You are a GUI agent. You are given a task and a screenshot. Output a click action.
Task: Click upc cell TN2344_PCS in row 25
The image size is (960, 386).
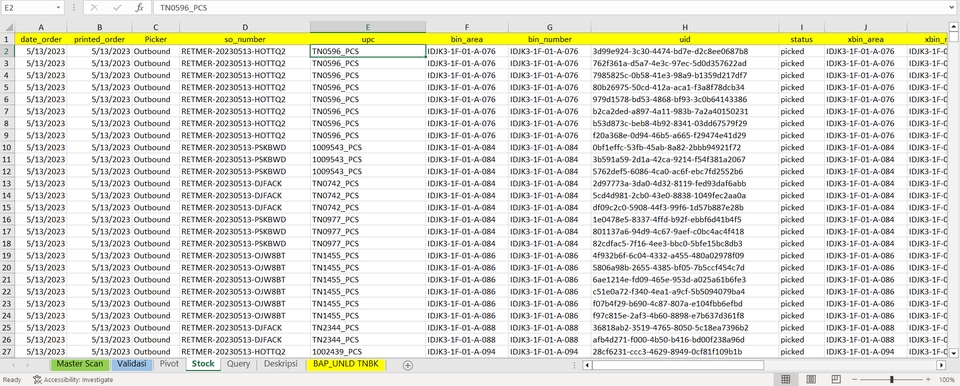click(x=368, y=328)
